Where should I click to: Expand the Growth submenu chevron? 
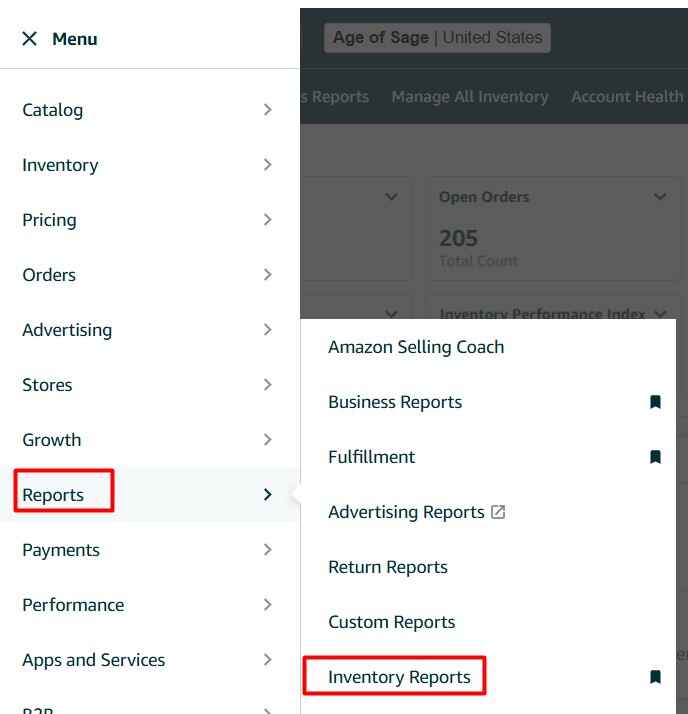coord(267,440)
